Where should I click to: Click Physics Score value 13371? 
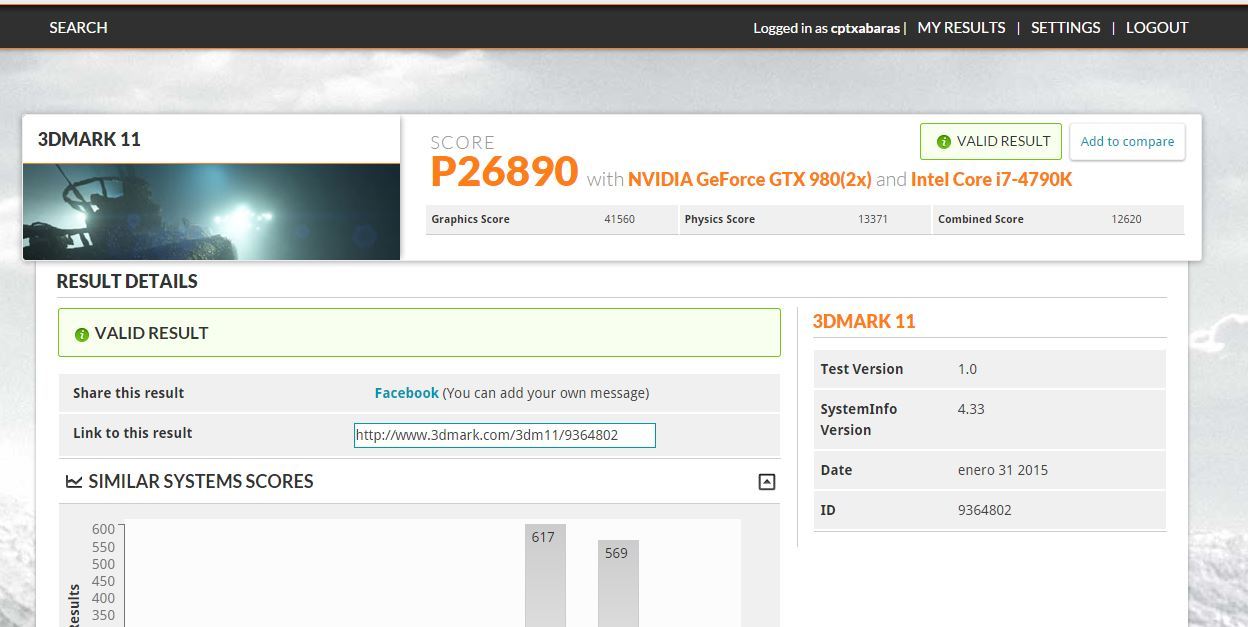click(872, 219)
